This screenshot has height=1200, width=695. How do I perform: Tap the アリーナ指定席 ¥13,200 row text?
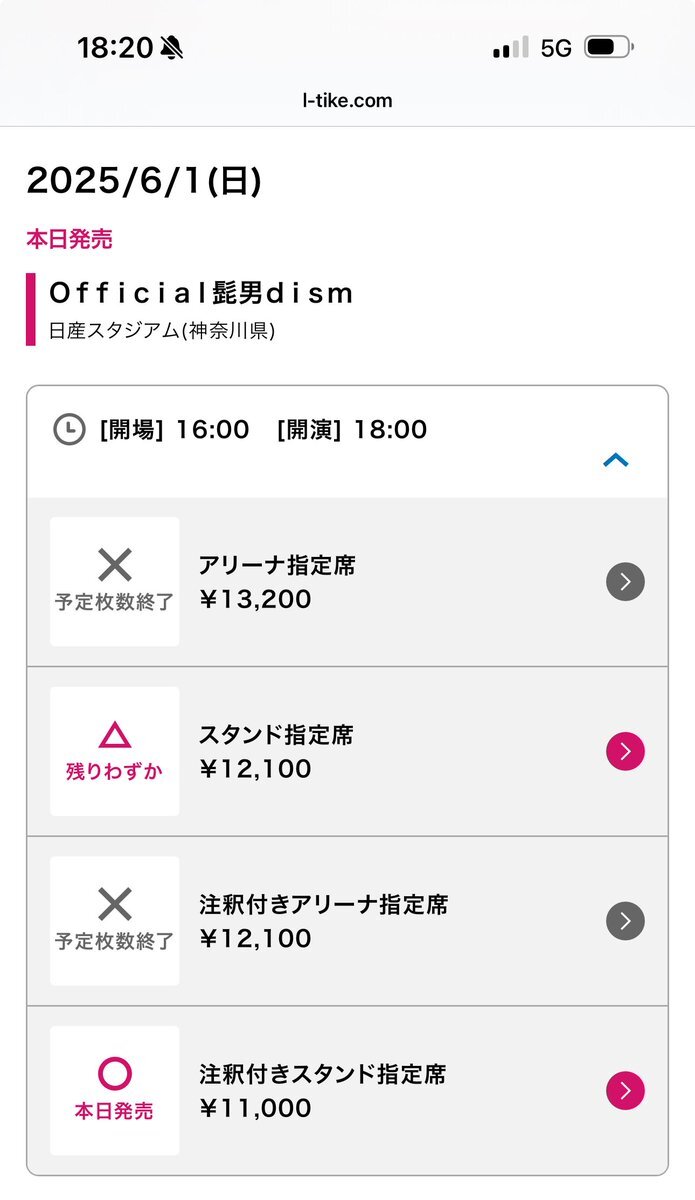(x=277, y=582)
